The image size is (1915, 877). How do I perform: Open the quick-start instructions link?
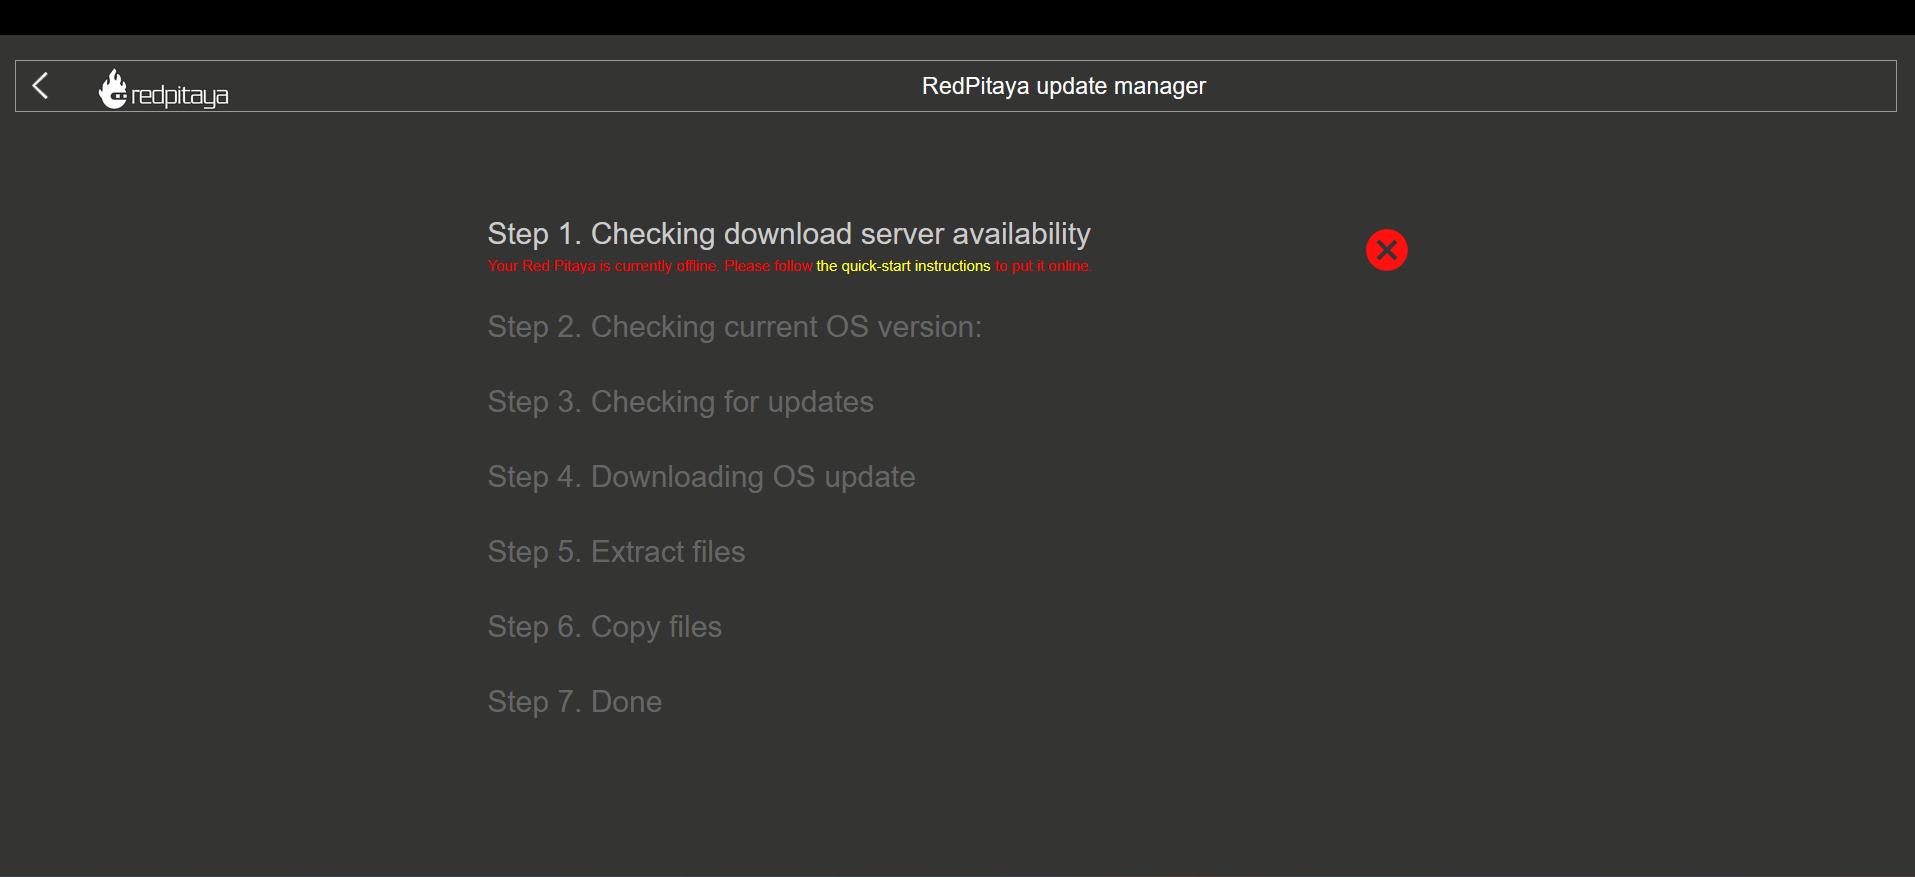[903, 266]
